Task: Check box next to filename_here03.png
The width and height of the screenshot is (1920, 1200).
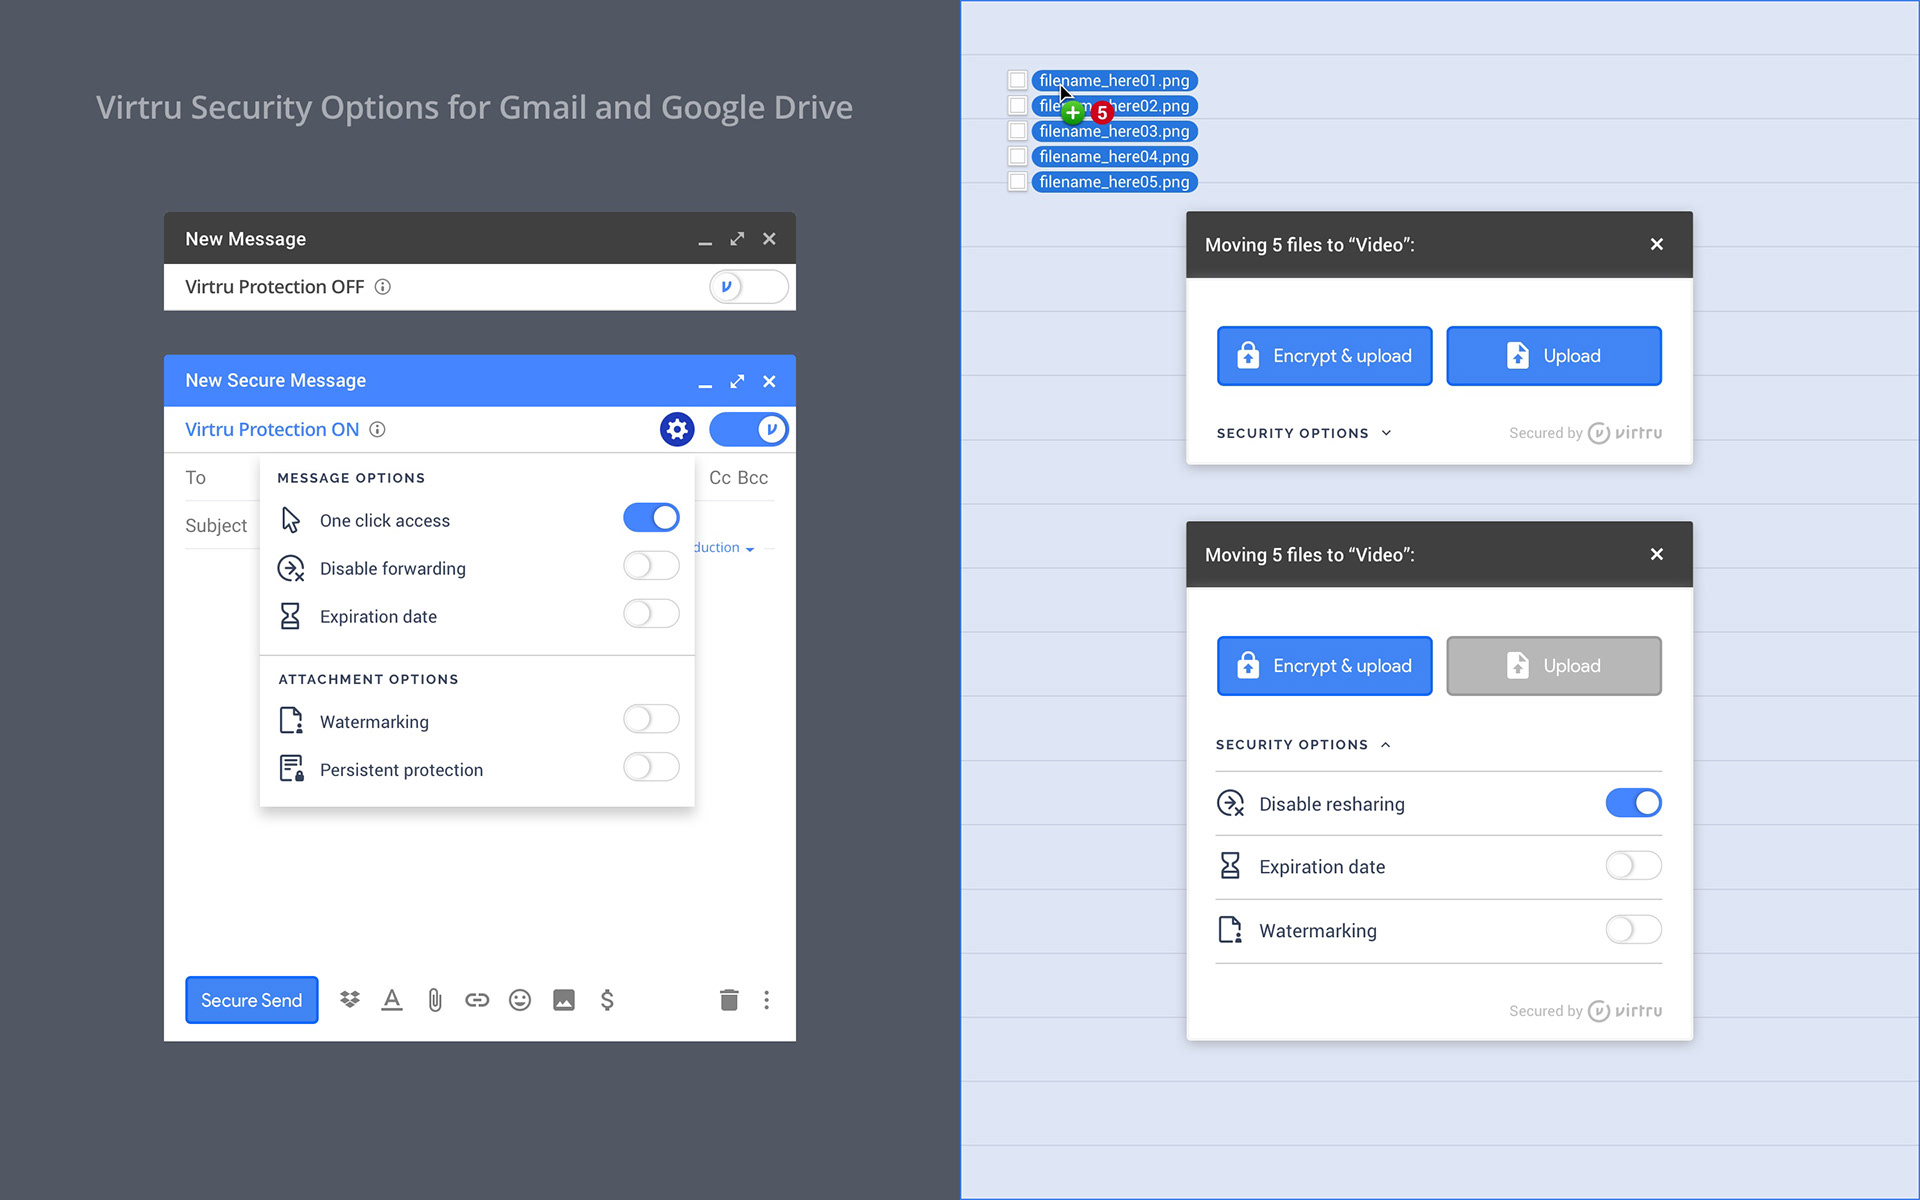Action: [x=1017, y=131]
